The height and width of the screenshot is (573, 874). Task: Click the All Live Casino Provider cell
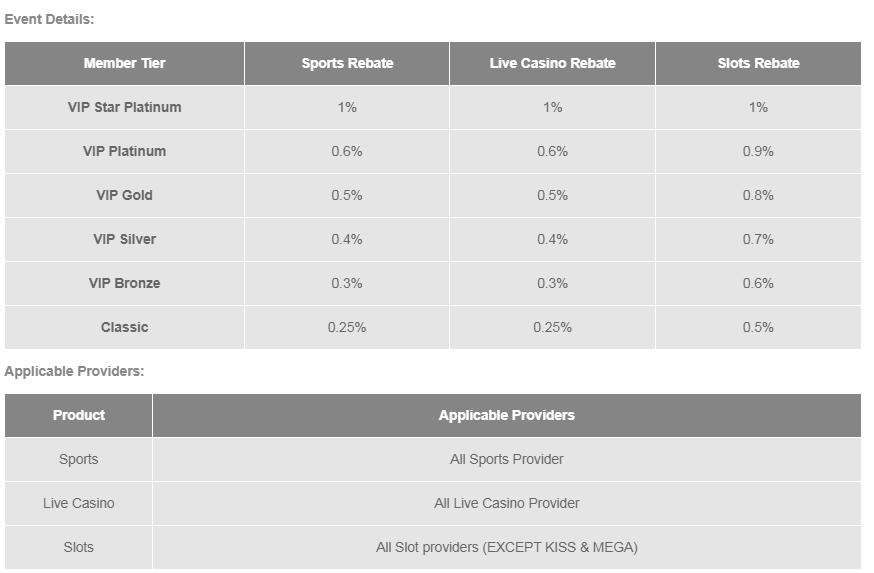point(506,503)
